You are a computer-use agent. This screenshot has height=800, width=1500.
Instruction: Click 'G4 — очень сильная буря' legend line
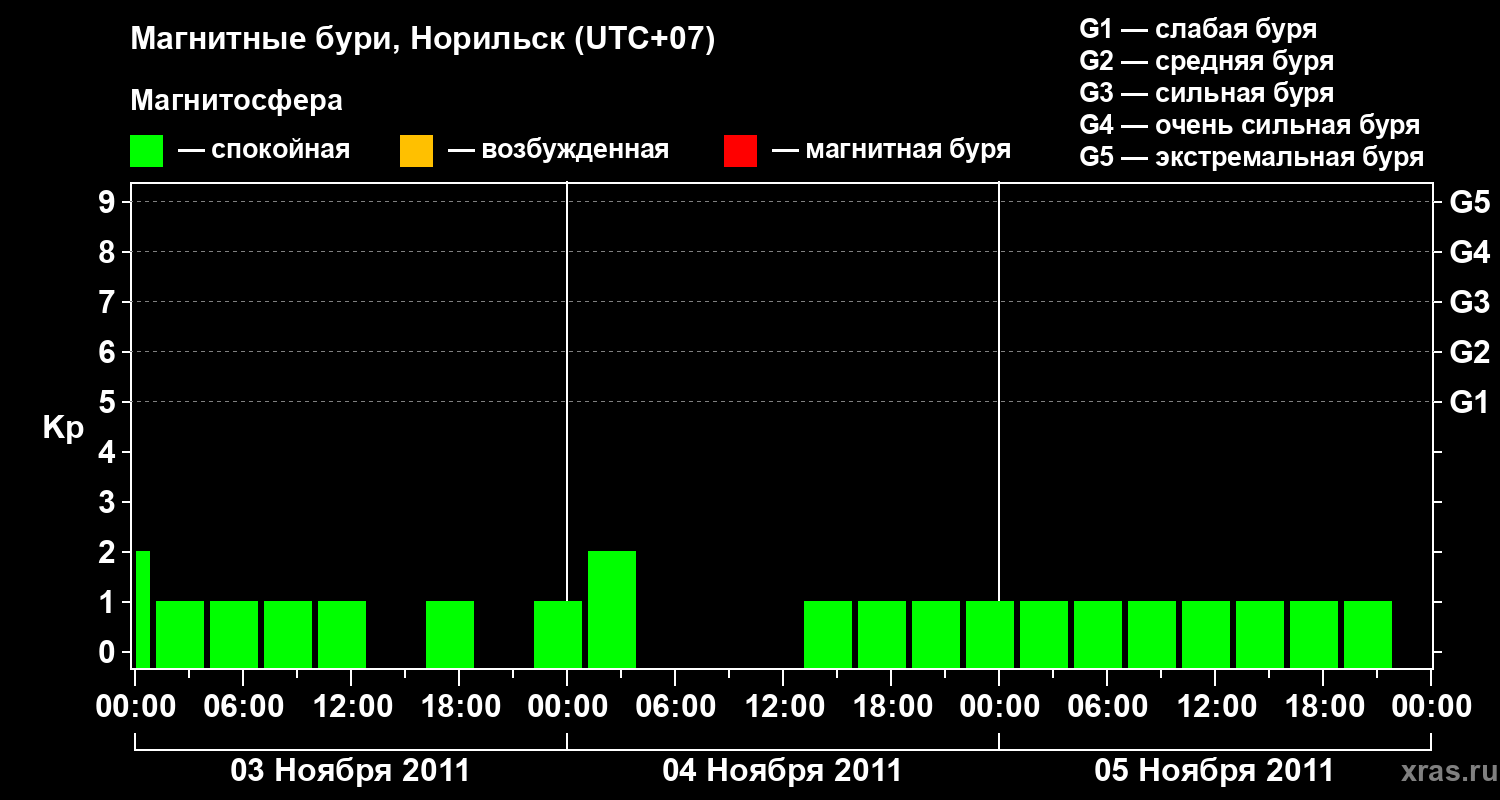pyautogui.click(x=1250, y=125)
